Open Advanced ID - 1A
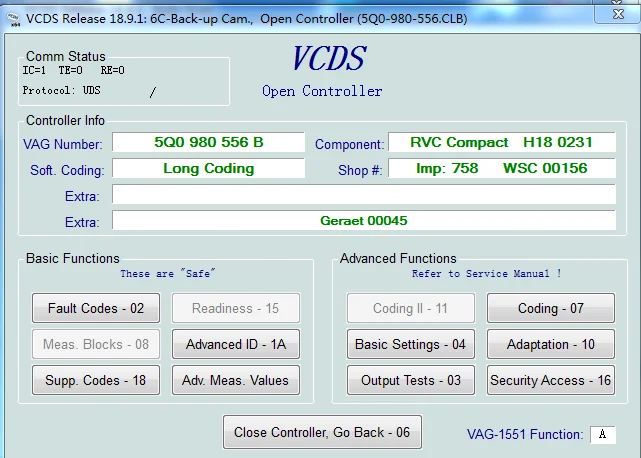 [235, 344]
